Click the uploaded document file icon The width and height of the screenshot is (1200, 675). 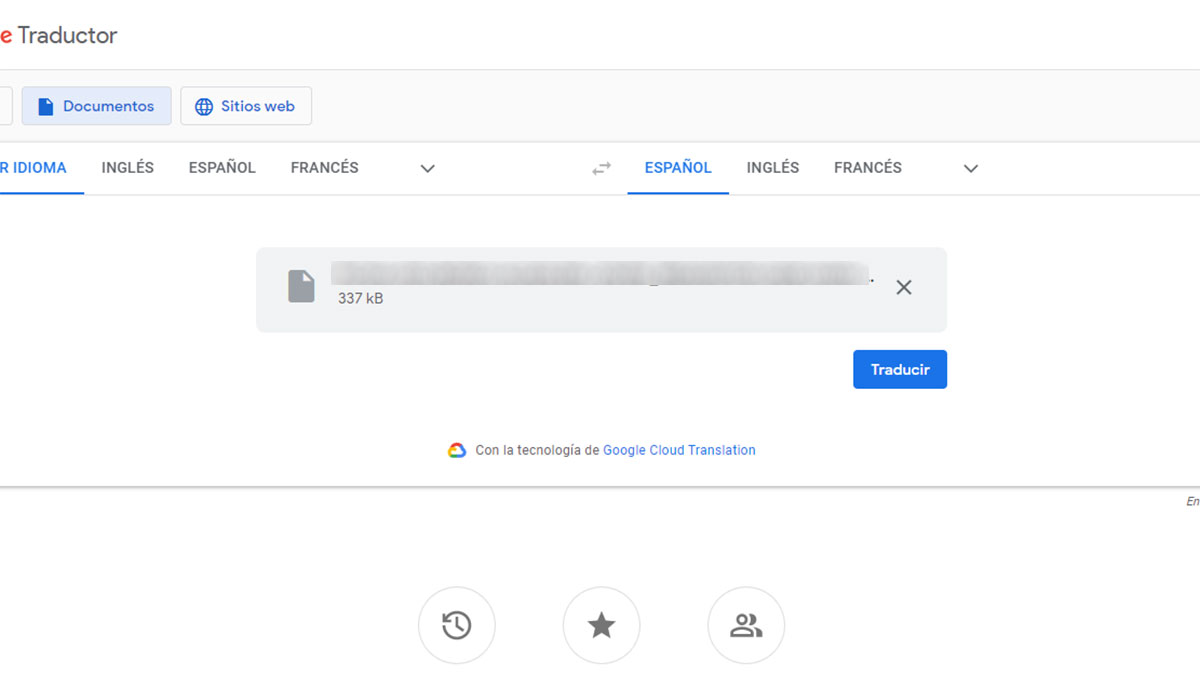tap(301, 286)
